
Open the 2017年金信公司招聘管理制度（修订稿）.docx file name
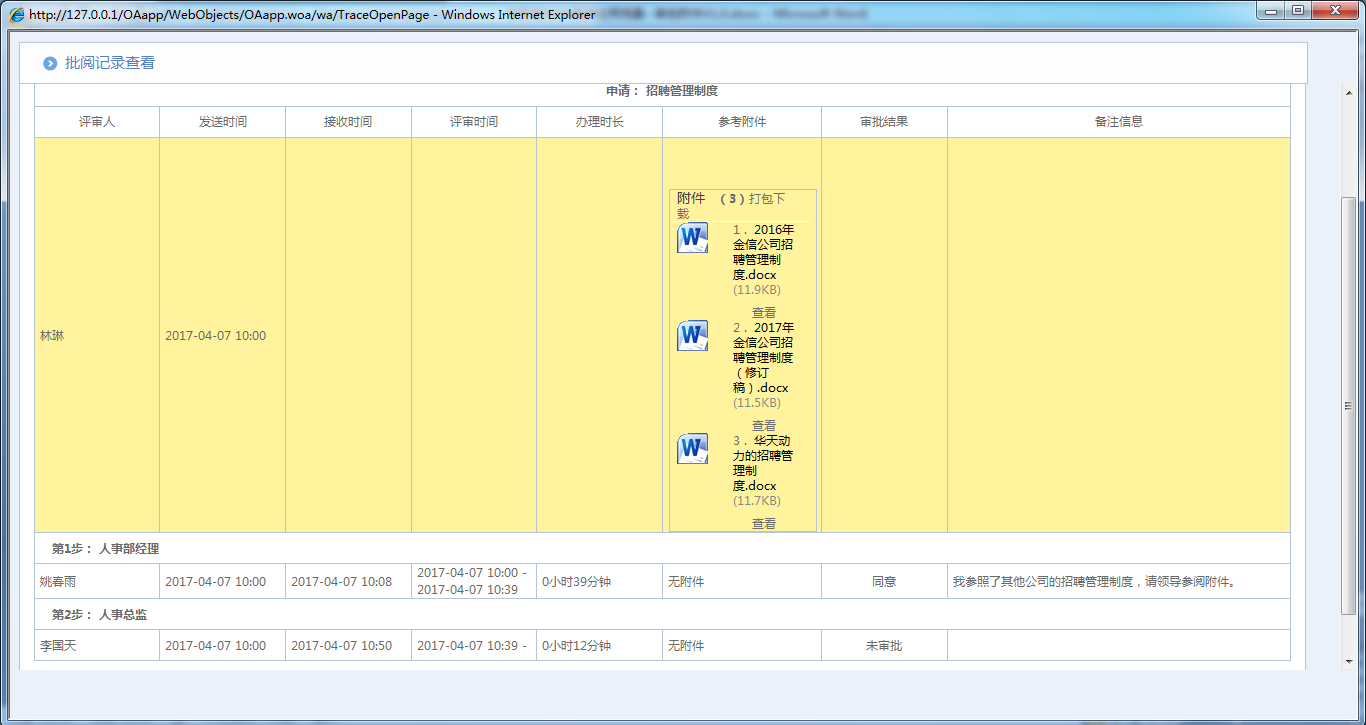pyautogui.click(x=764, y=357)
